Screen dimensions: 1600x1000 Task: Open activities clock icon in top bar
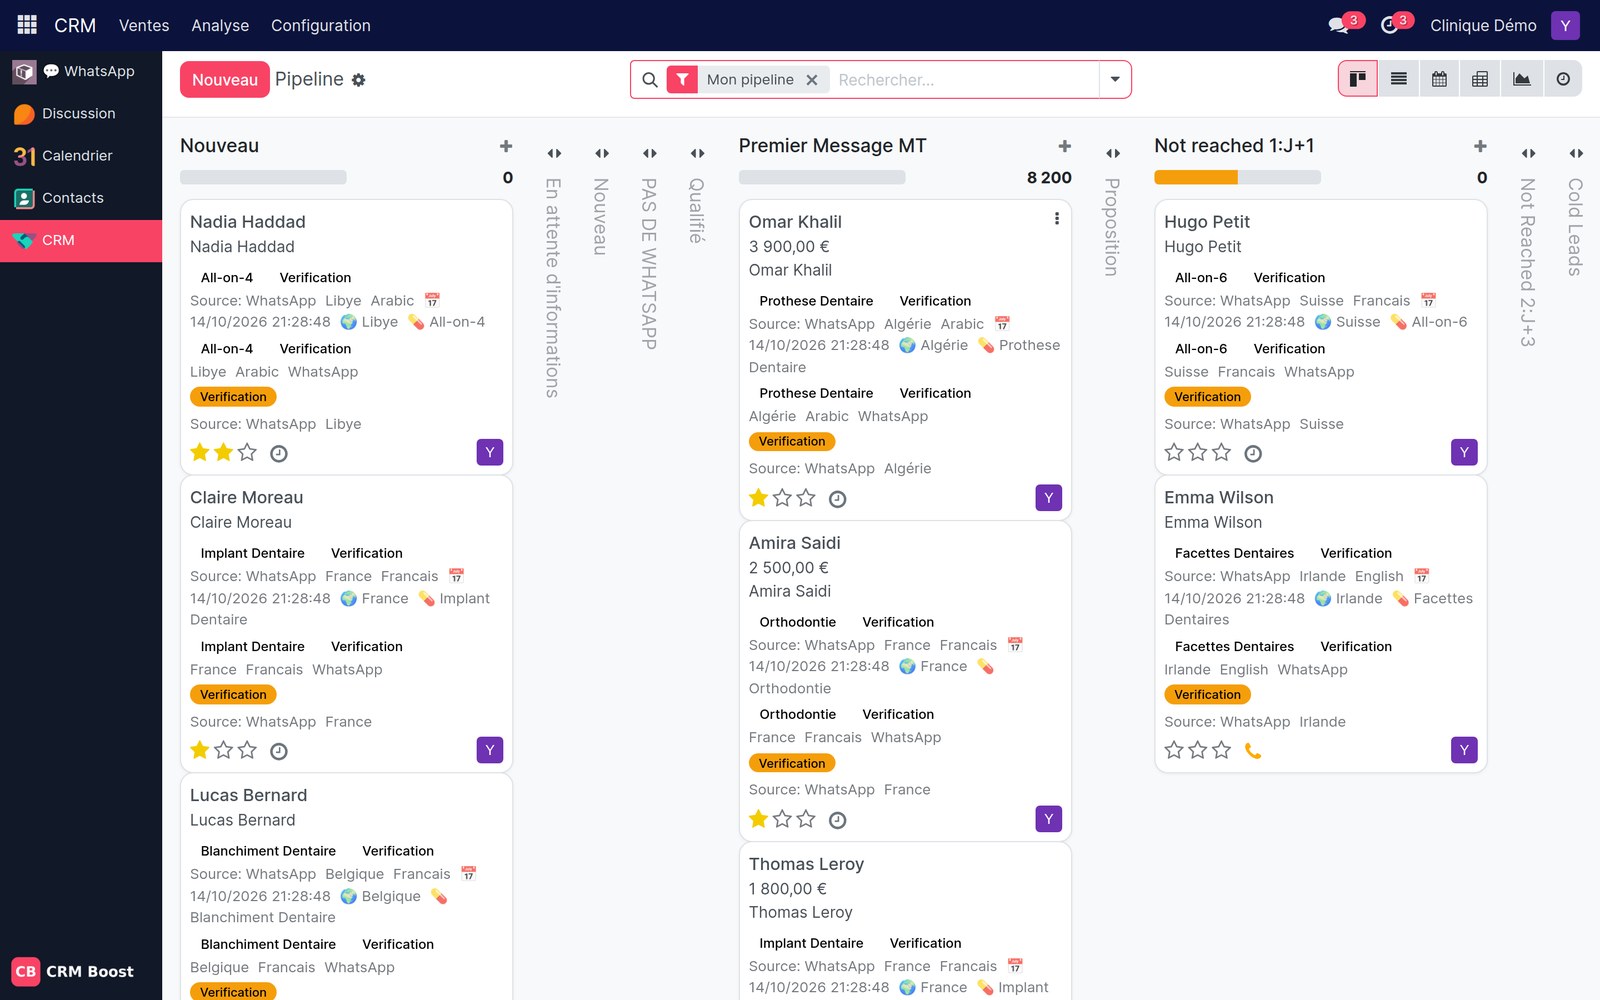click(x=1389, y=25)
